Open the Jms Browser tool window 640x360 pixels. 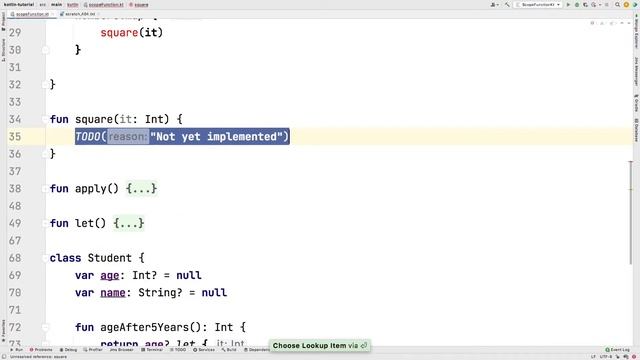(121, 350)
